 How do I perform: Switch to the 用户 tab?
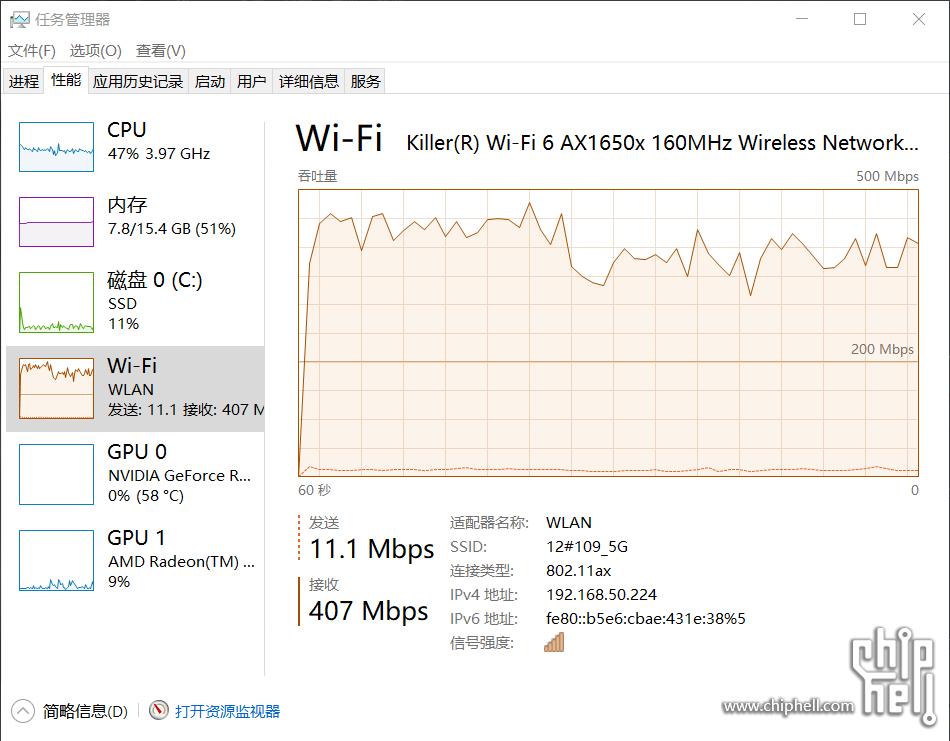tap(251, 81)
